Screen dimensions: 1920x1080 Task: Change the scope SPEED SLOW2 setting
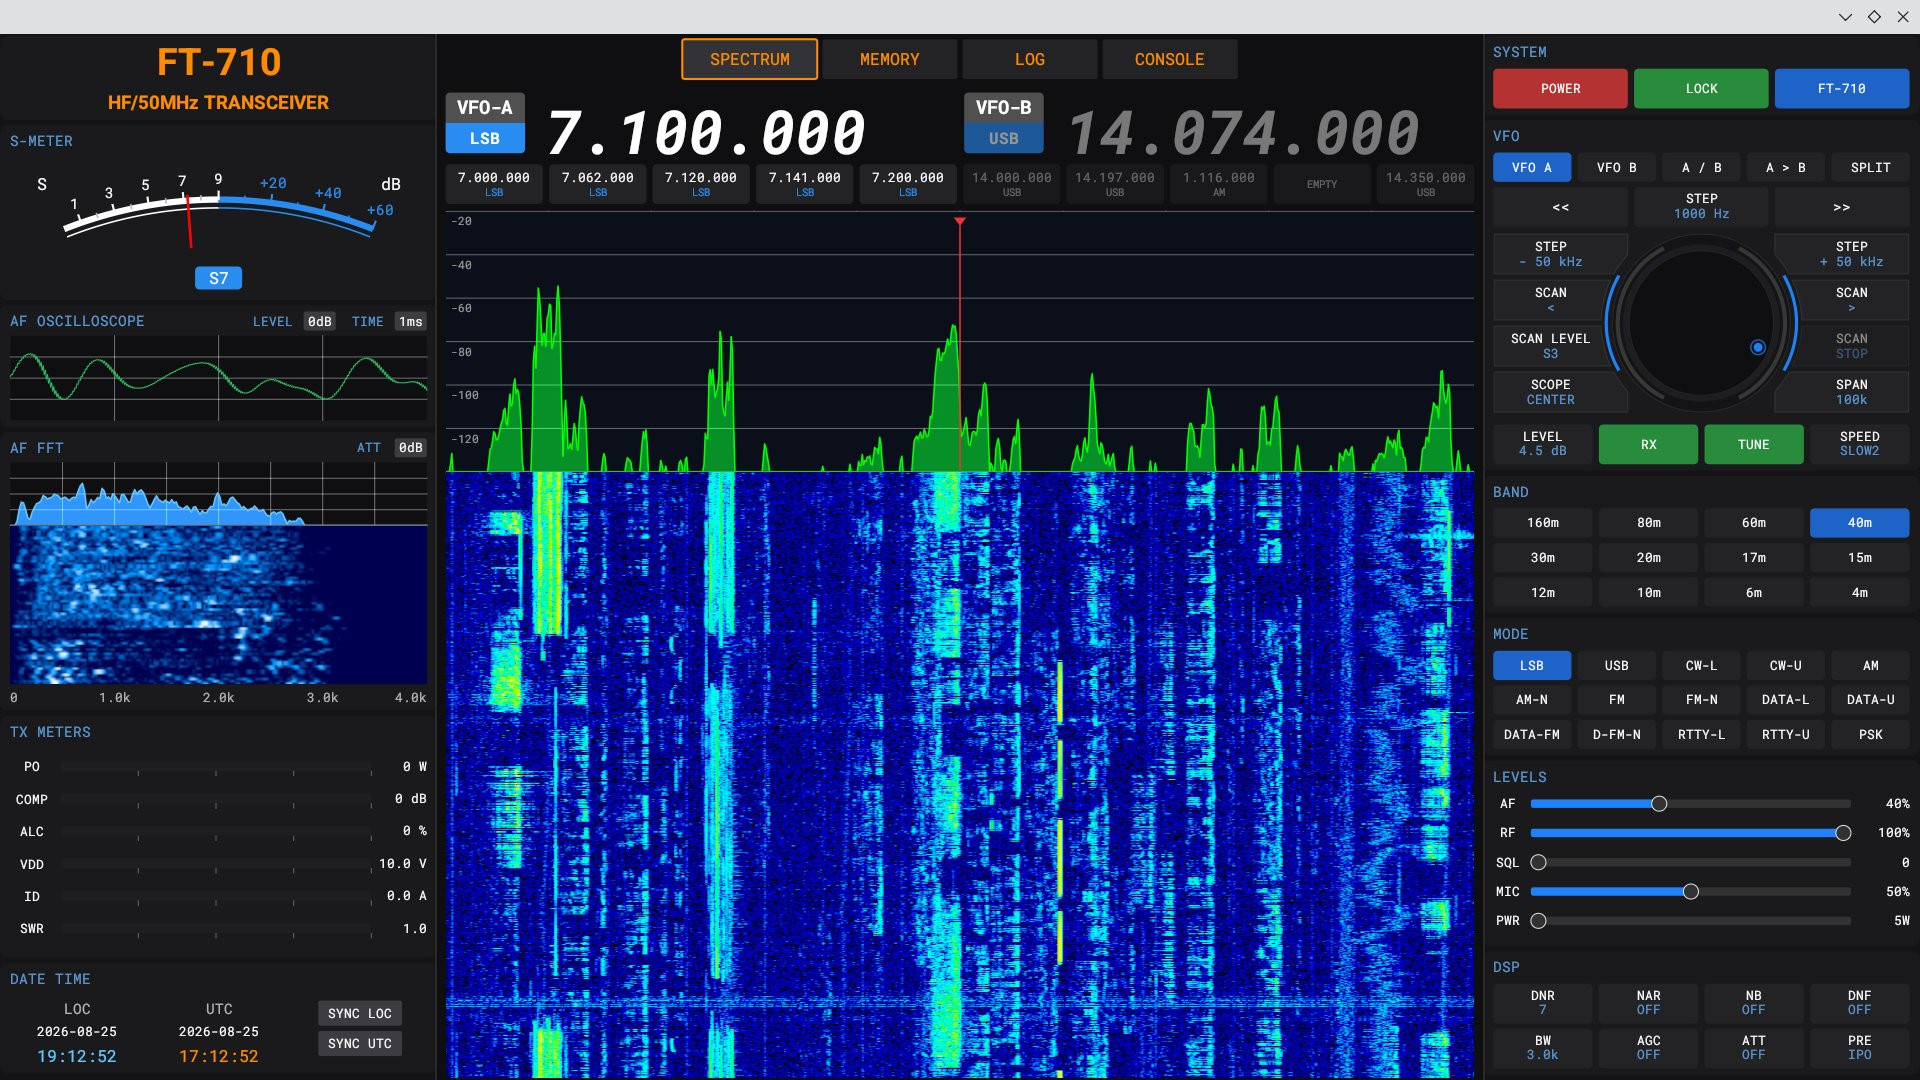(1859, 444)
